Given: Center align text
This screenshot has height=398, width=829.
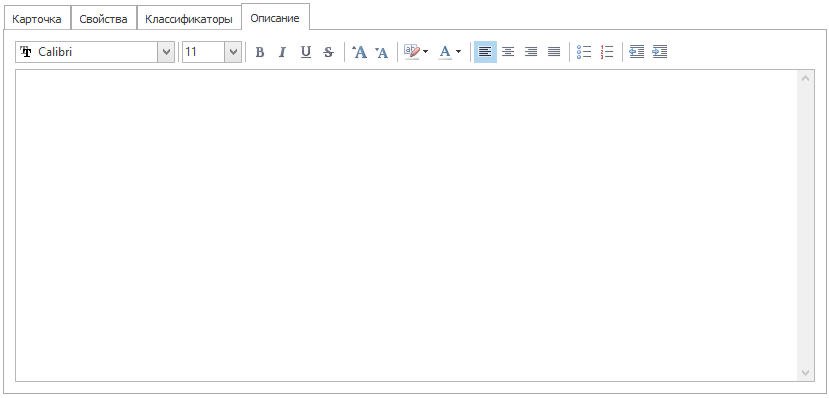Looking at the screenshot, I should 508,52.
